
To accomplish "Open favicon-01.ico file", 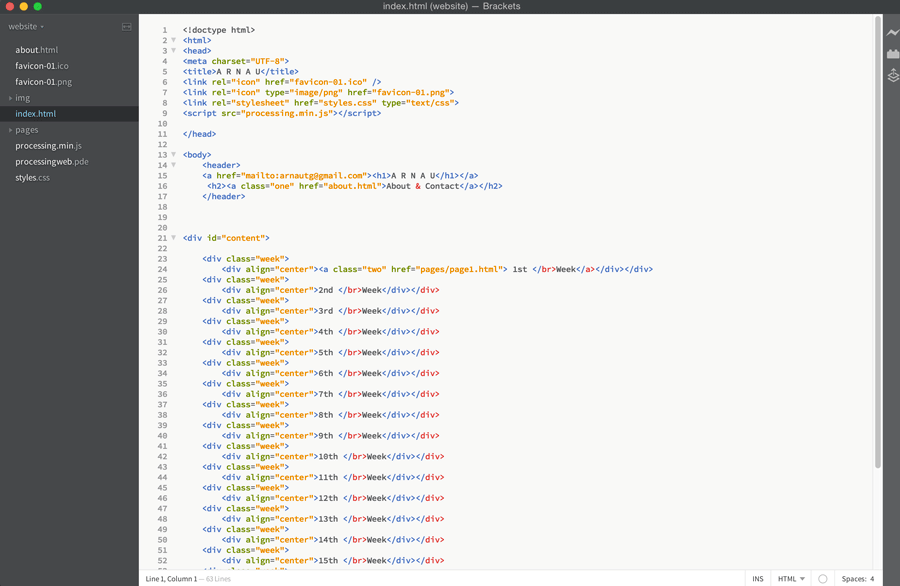I will (42, 66).
